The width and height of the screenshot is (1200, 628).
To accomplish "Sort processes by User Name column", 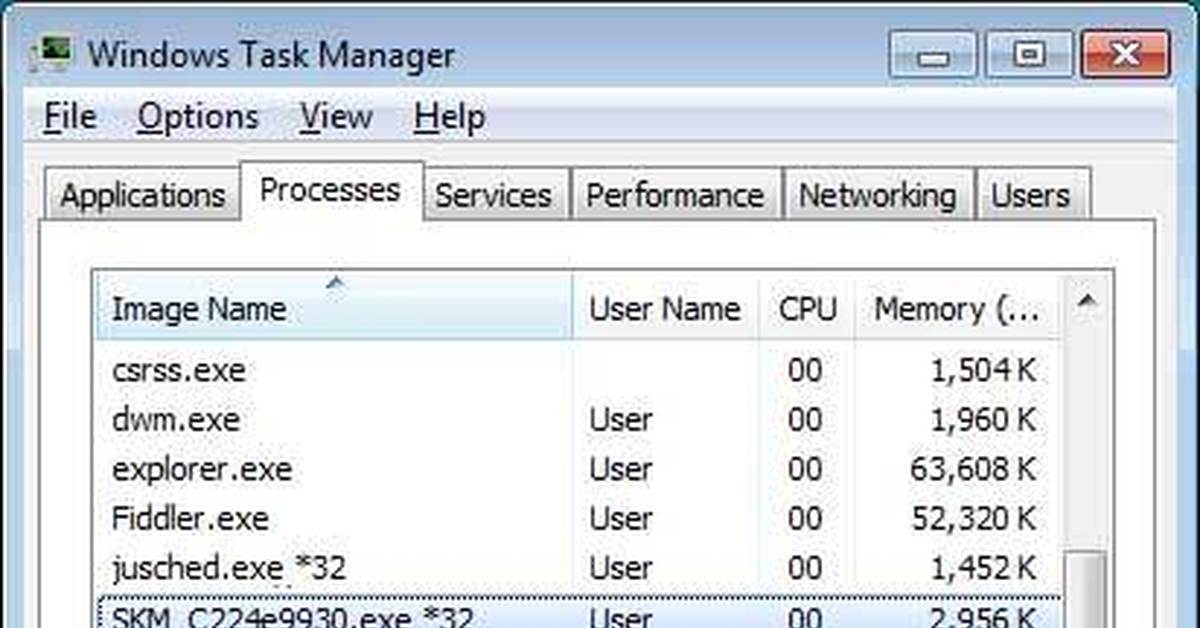I will tap(665, 309).
